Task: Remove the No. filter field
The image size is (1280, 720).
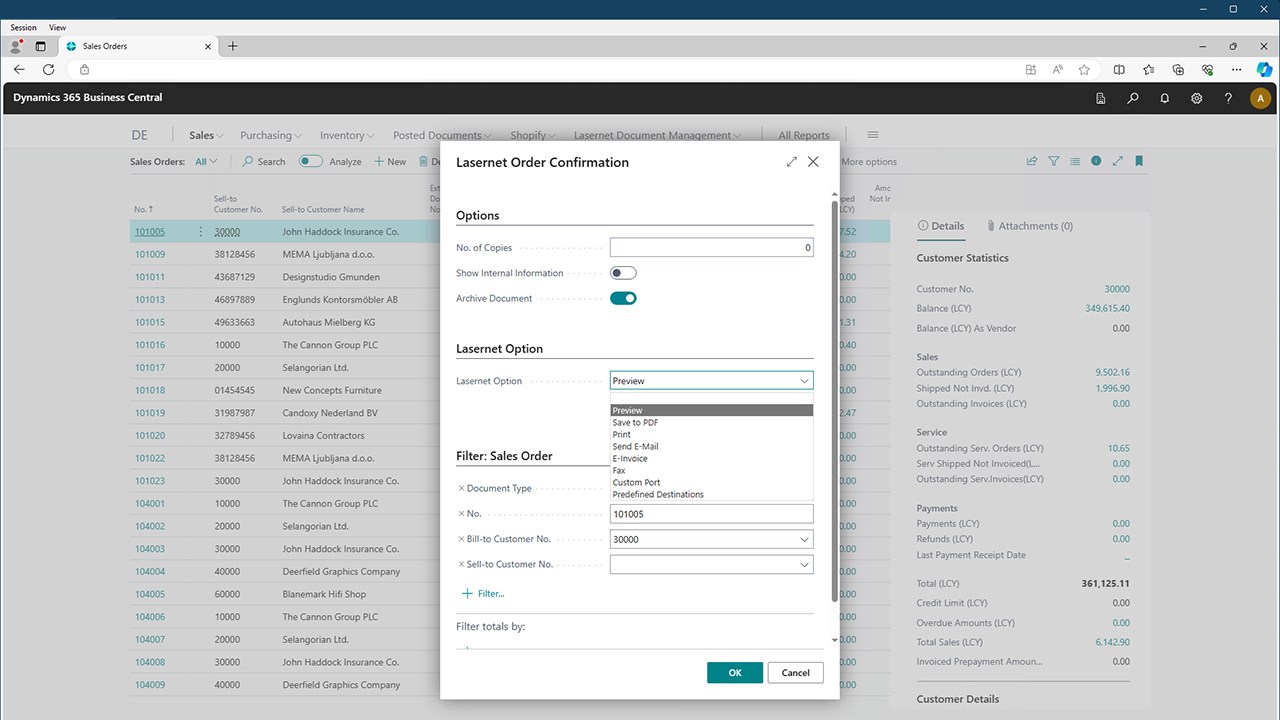Action: click(x=461, y=513)
